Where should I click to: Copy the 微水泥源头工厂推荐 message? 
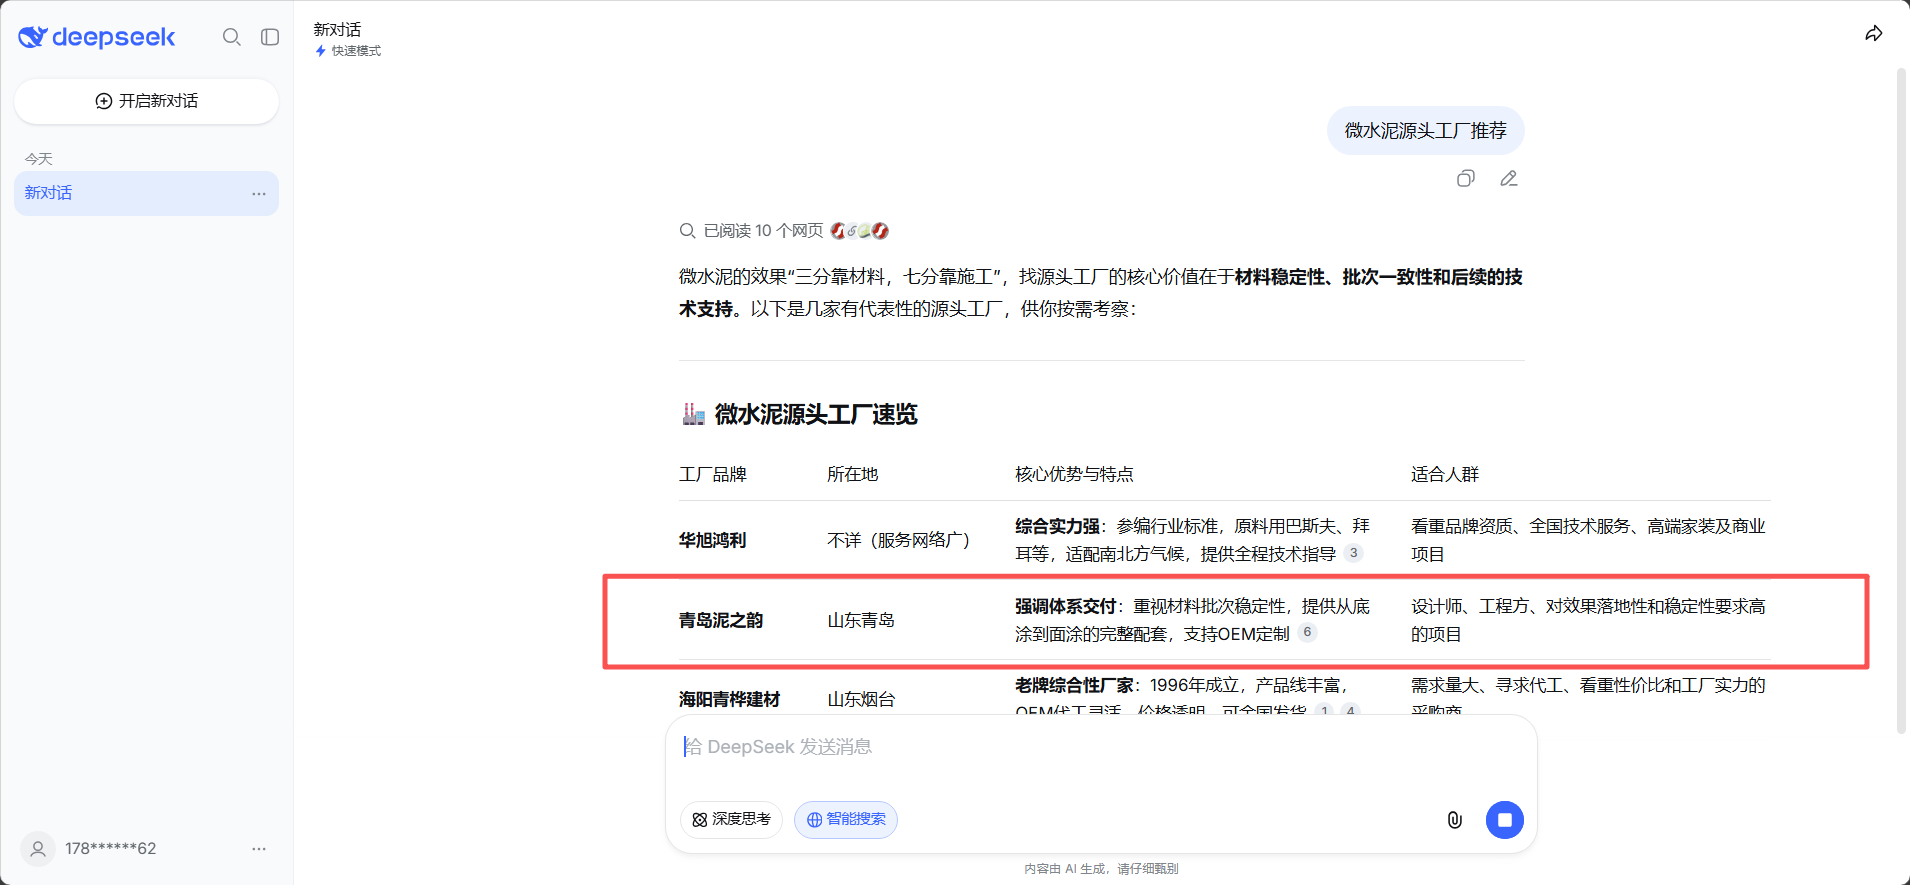coord(1466,179)
